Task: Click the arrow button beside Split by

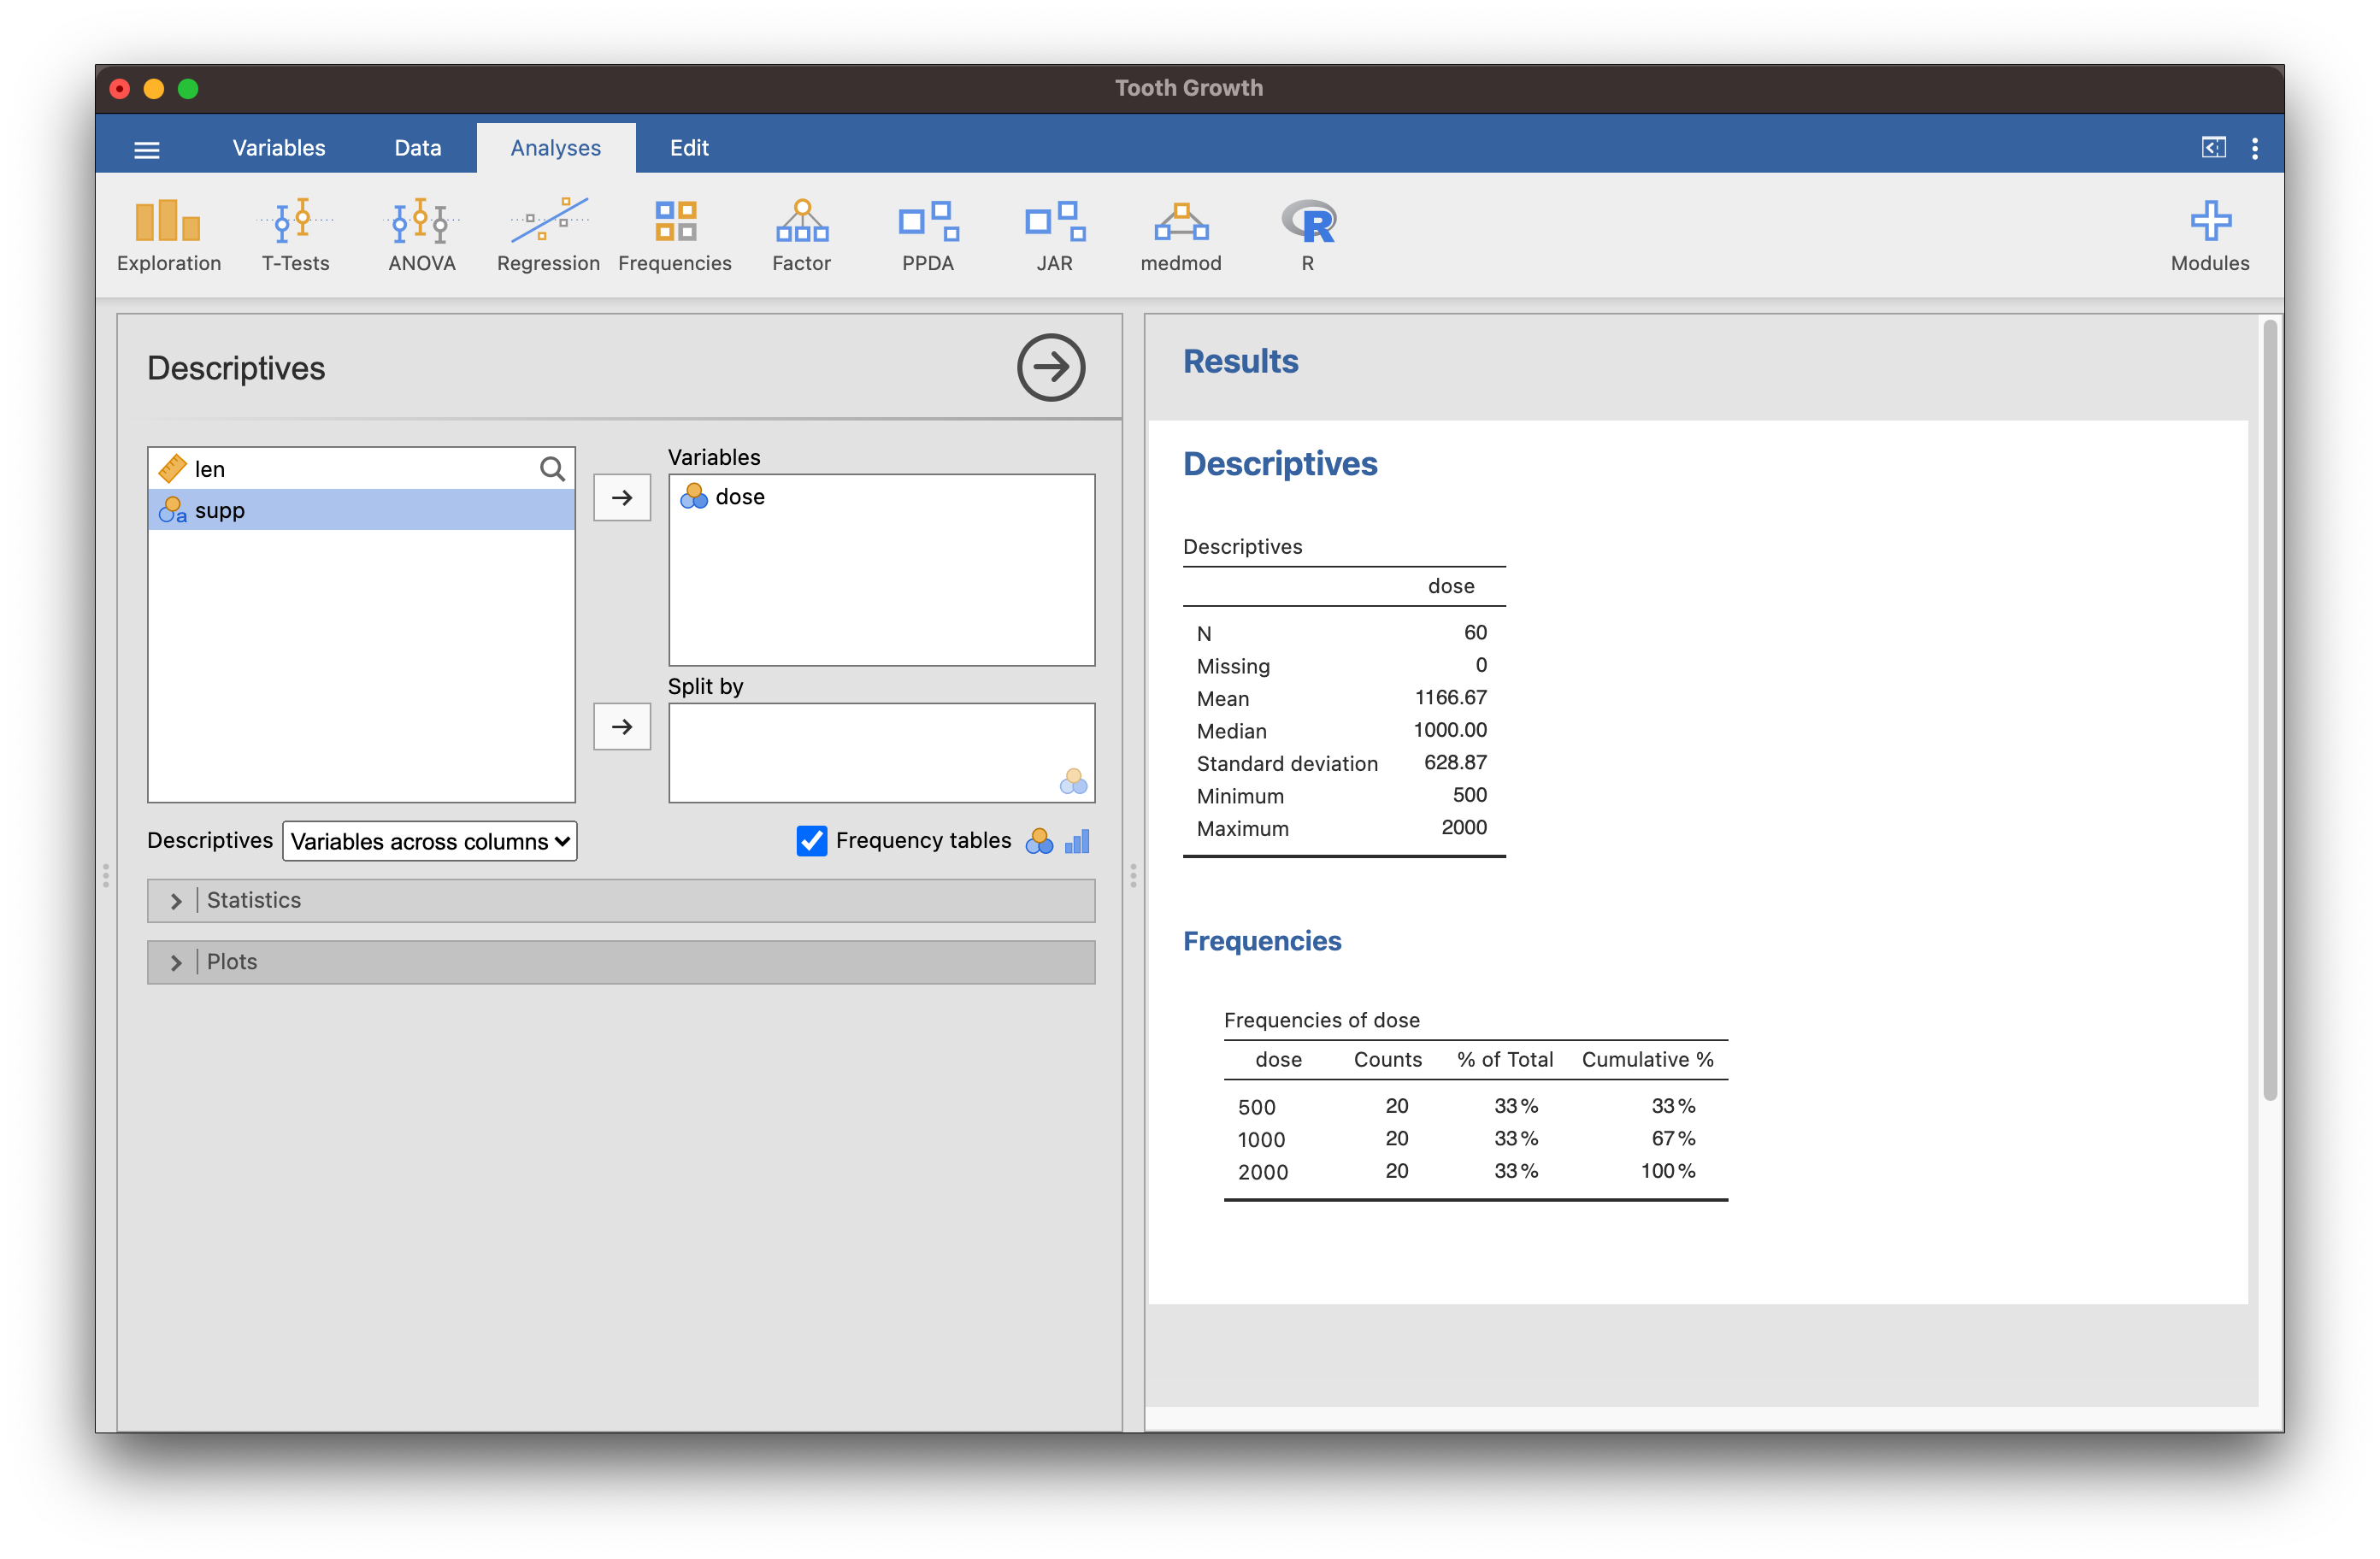Action: (x=622, y=727)
